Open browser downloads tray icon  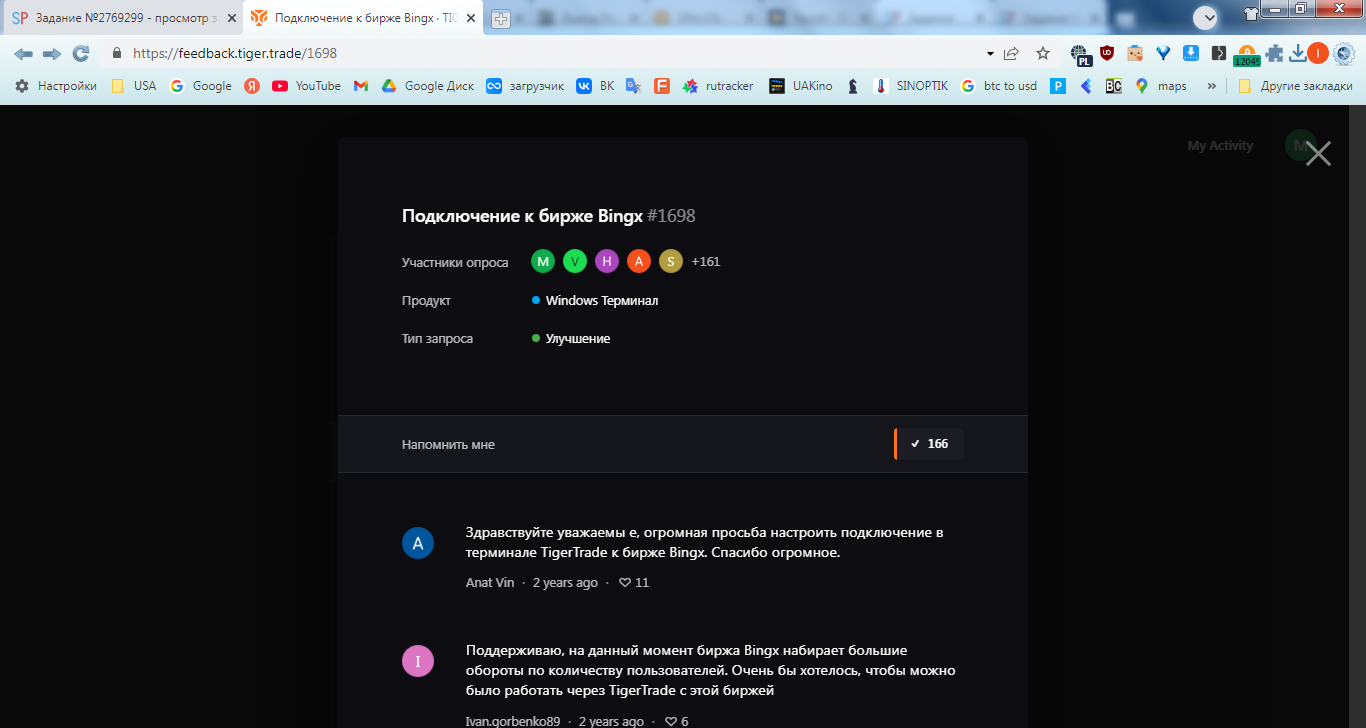pos(1298,53)
